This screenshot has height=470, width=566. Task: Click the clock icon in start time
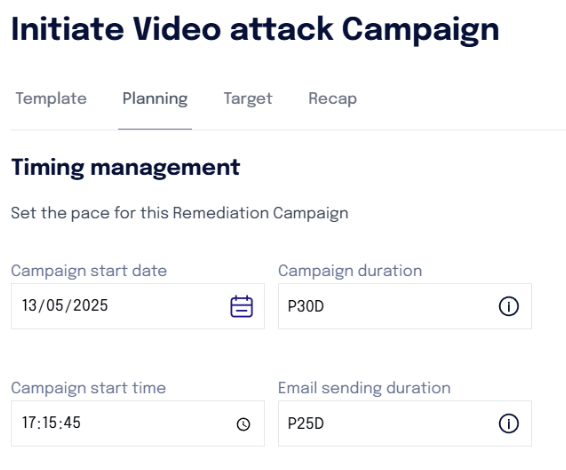pyautogui.click(x=243, y=424)
